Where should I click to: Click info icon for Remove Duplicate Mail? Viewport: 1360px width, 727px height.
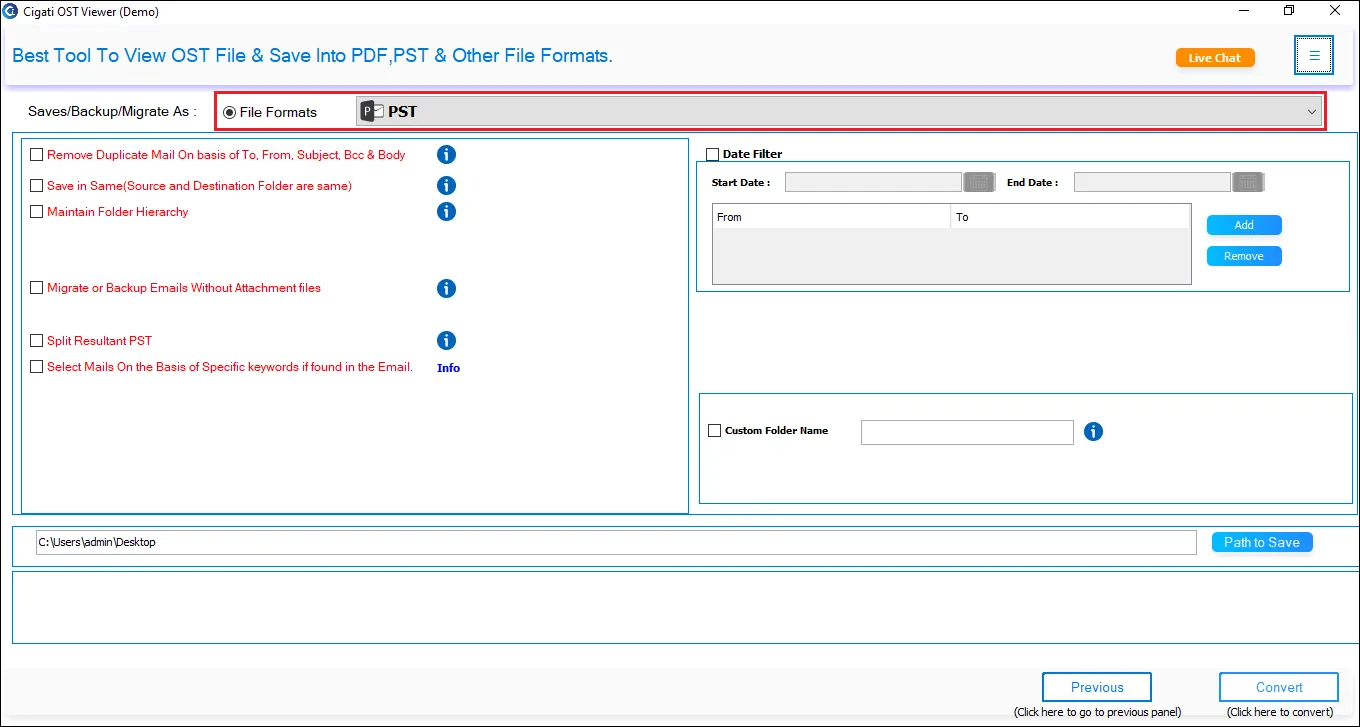click(446, 154)
